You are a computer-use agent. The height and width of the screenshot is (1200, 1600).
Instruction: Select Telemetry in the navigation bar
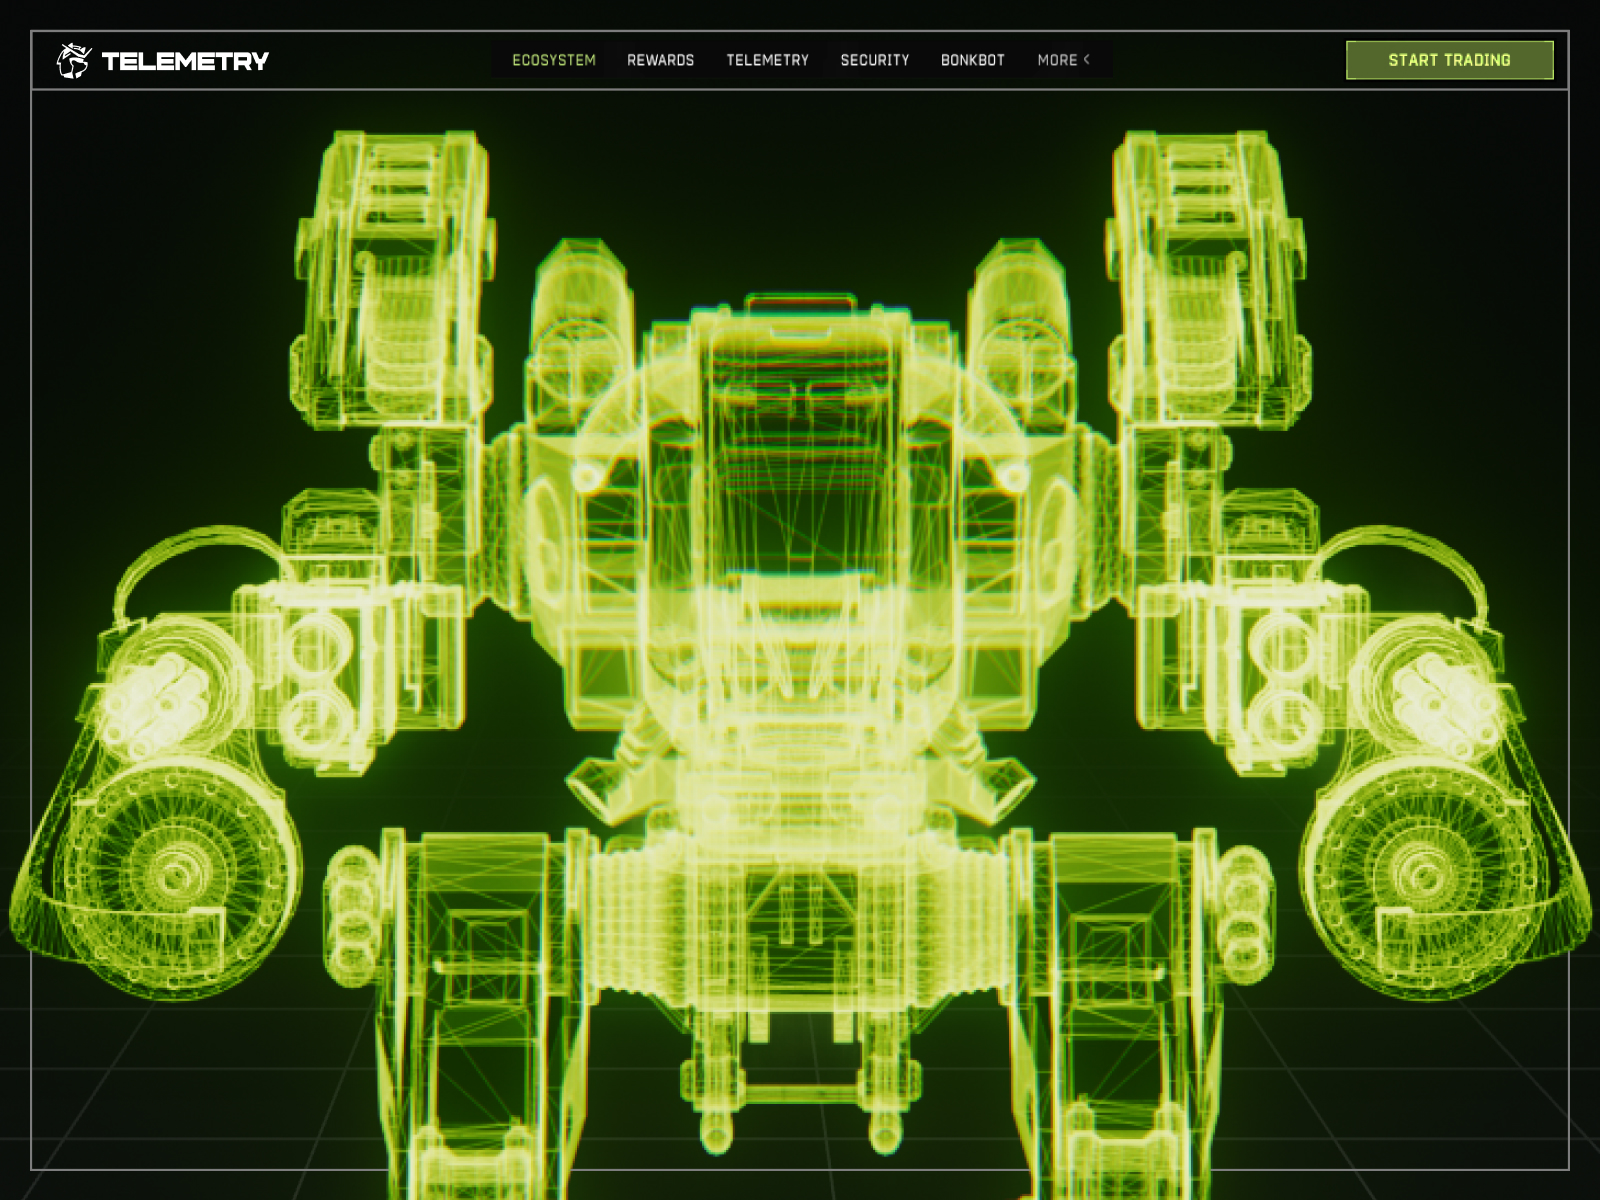767,60
